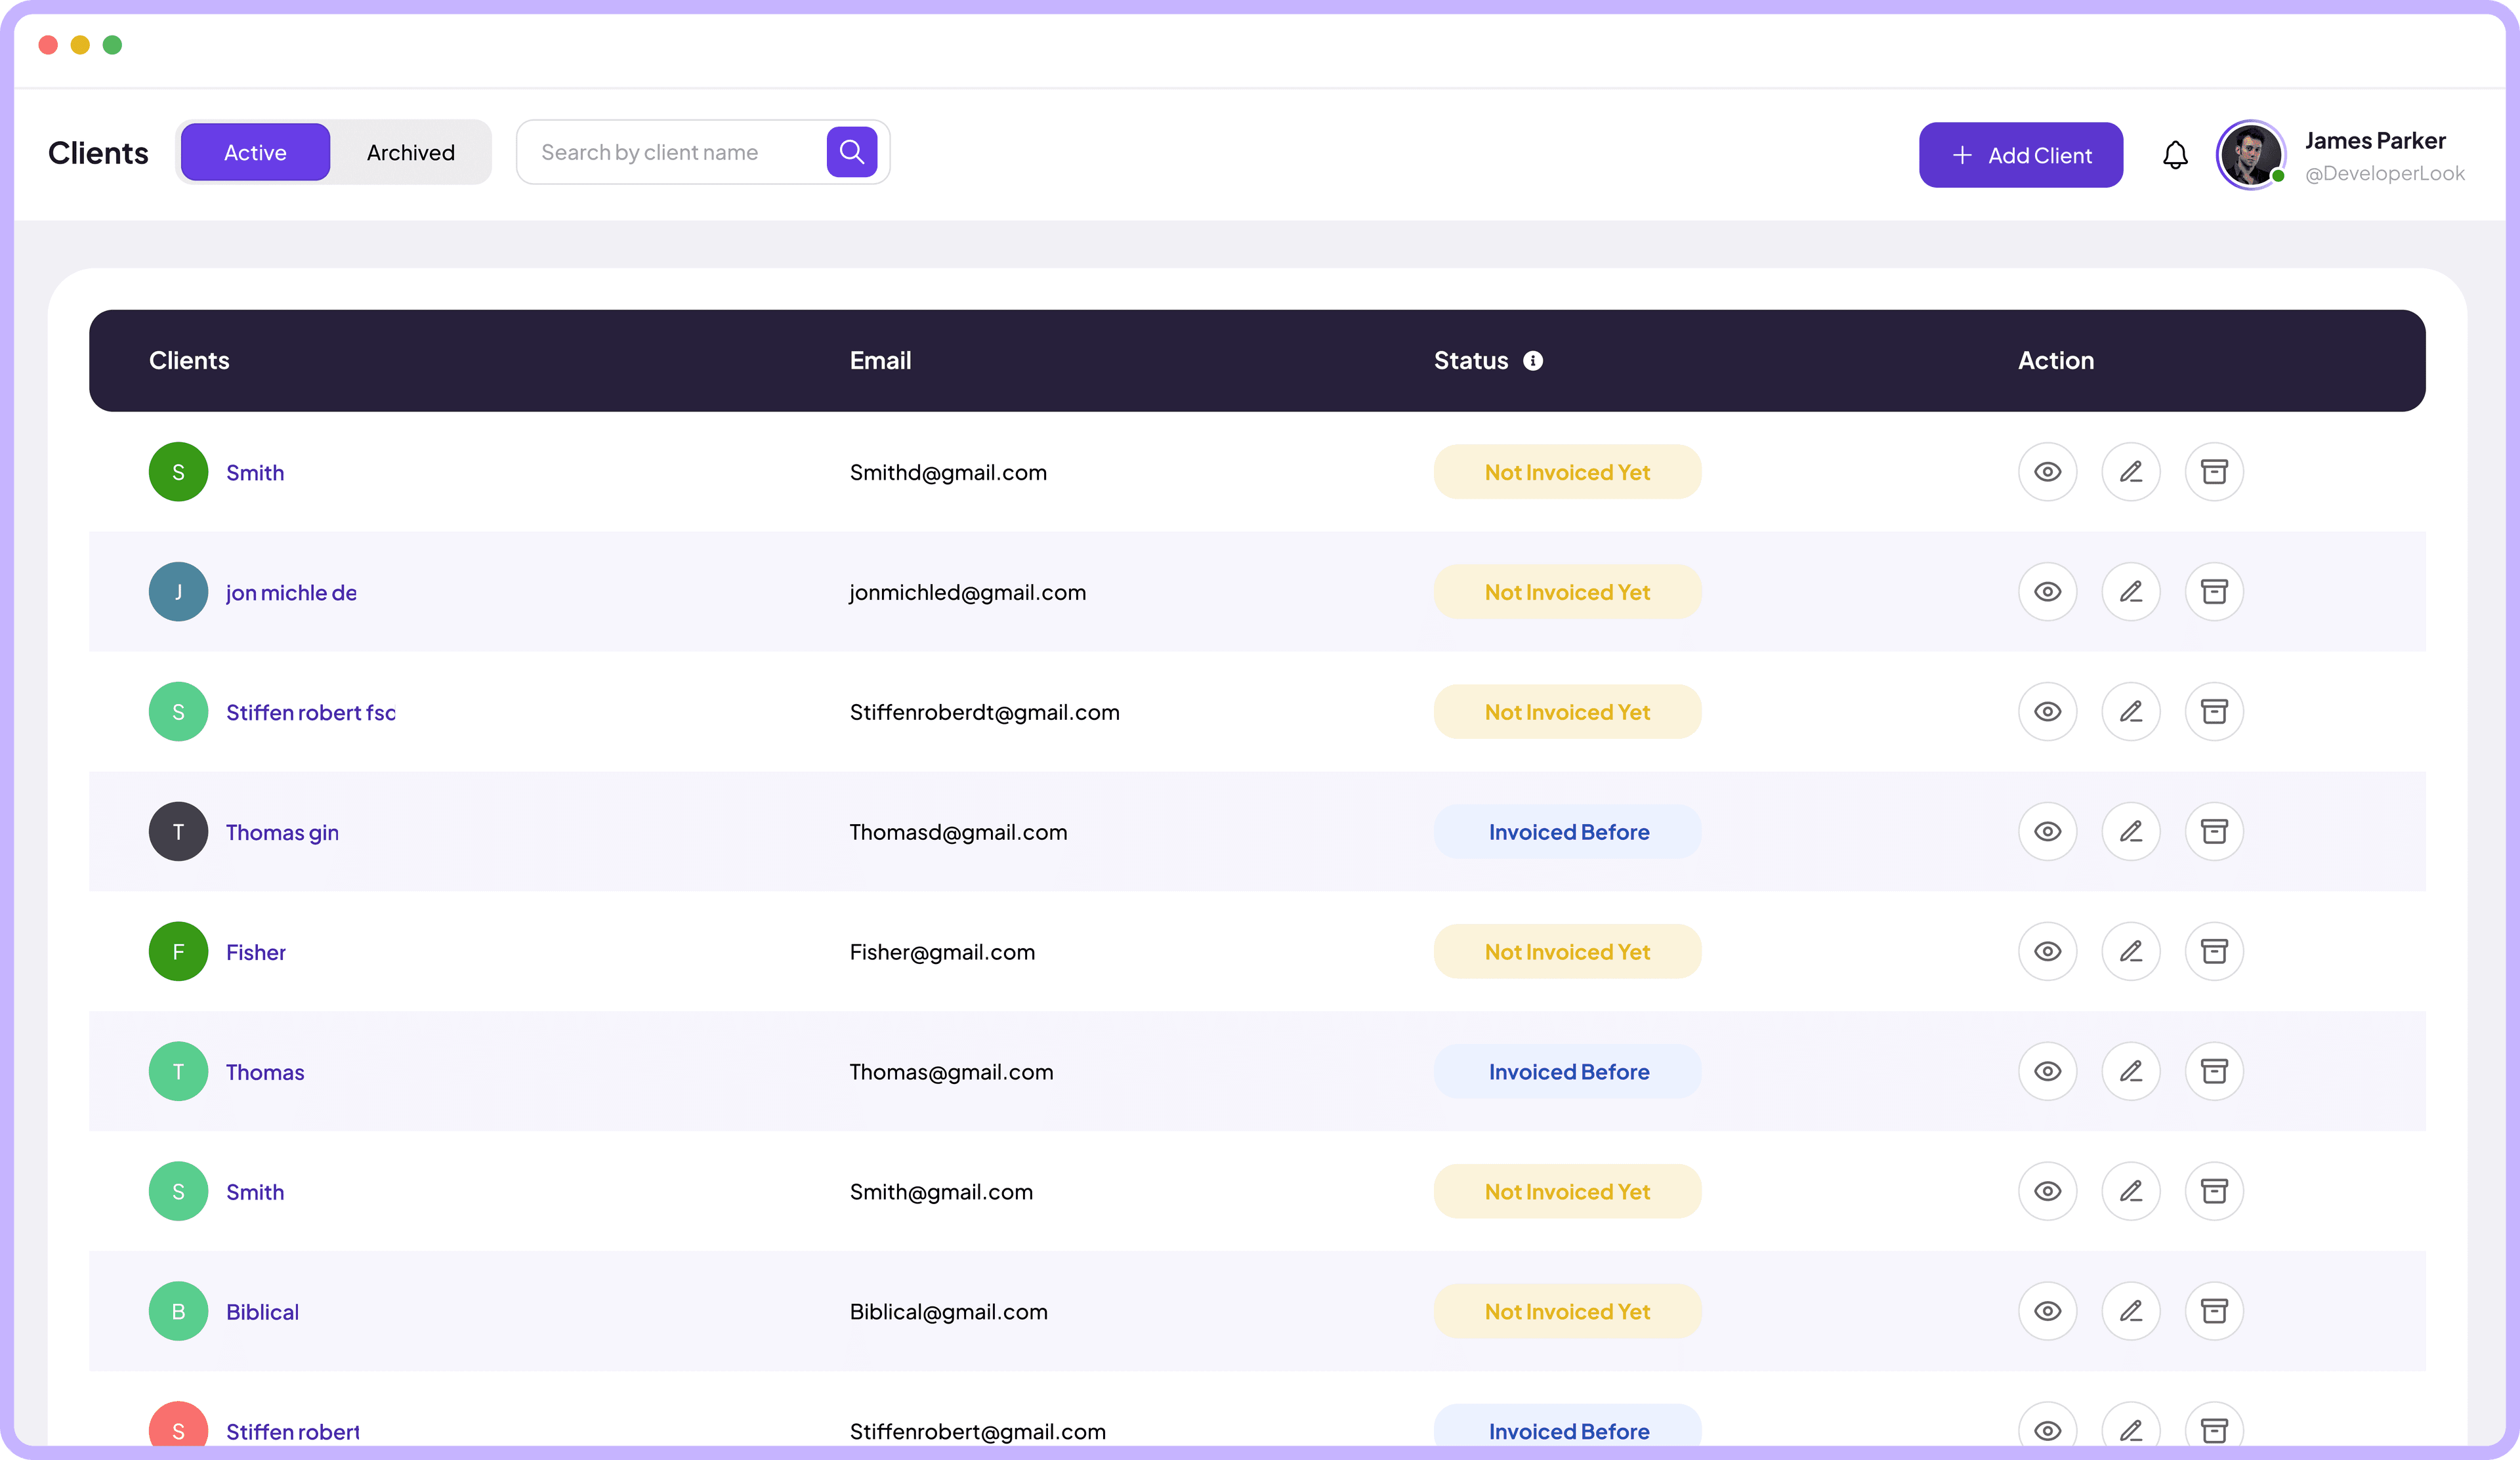The width and height of the screenshot is (2520, 1460).
Task: Click the Not Invoiced Yet badge for Fisher
Action: pos(1567,951)
